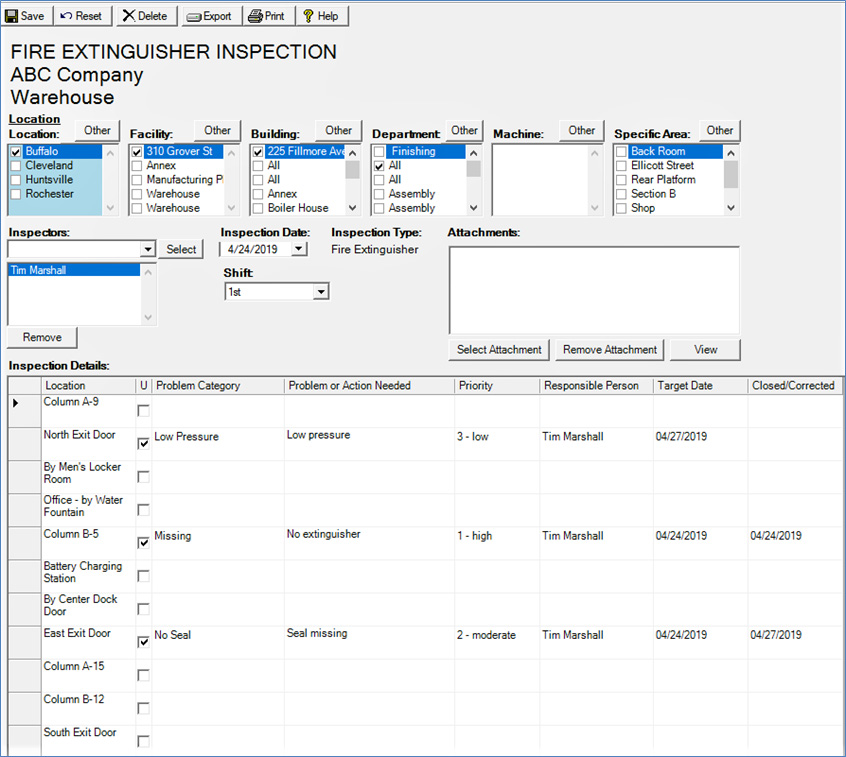Select Tim Marshall in inspectors list
This screenshot has width=846, height=757.
pyautogui.click(x=74, y=270)
